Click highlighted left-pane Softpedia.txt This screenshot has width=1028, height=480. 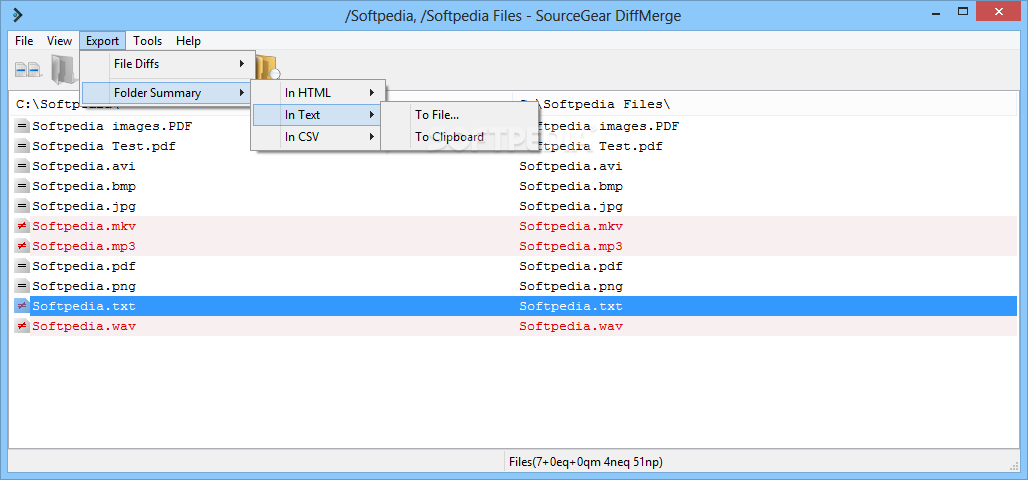[x=84, y=306]
